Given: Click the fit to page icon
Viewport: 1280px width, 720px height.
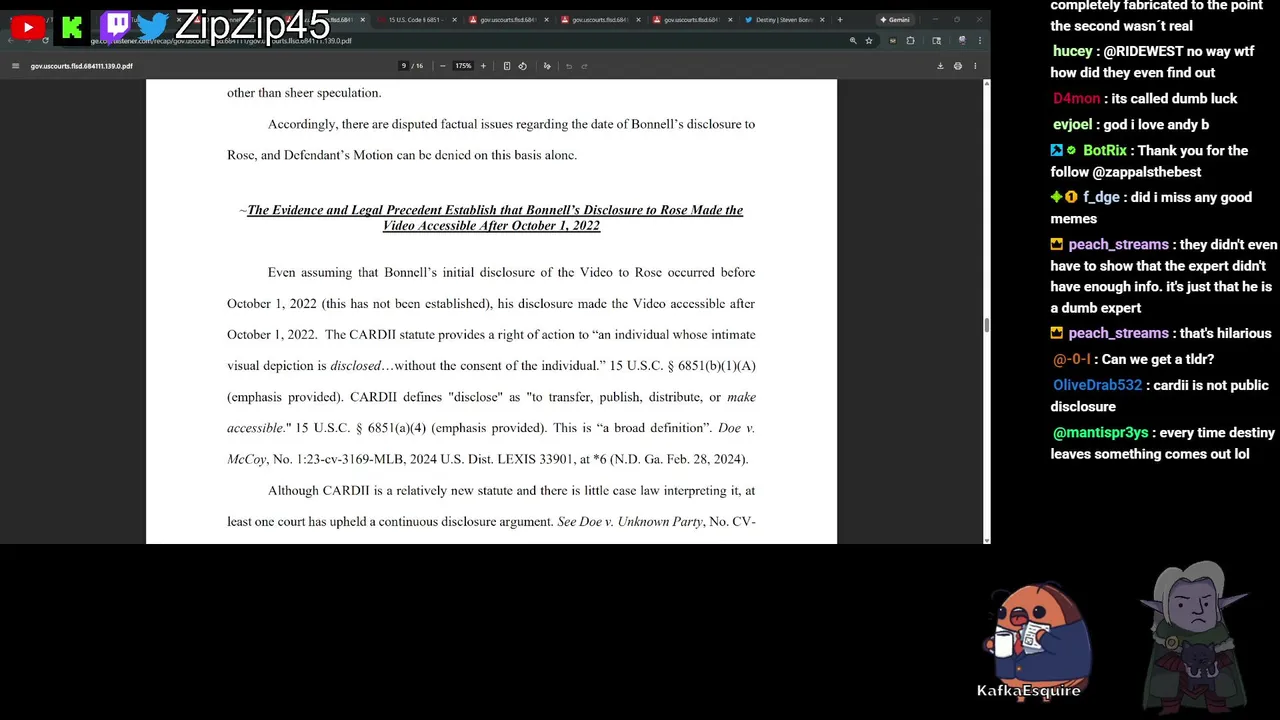Looking at the screenshot, I should pyautogui.click(x=507, y=66).
